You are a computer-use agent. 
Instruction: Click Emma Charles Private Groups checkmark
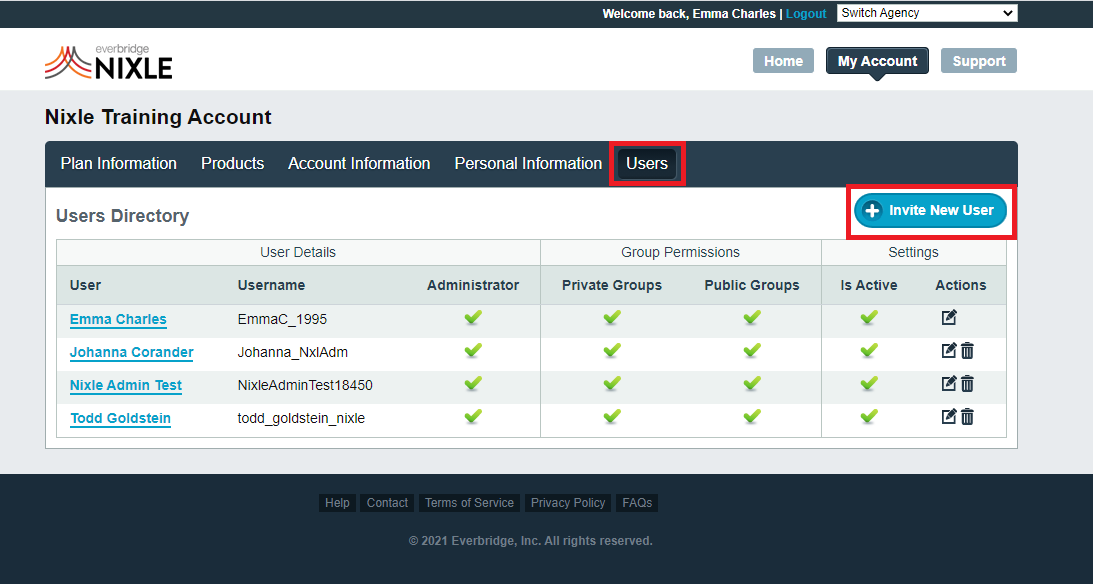[x=612, y=318]
